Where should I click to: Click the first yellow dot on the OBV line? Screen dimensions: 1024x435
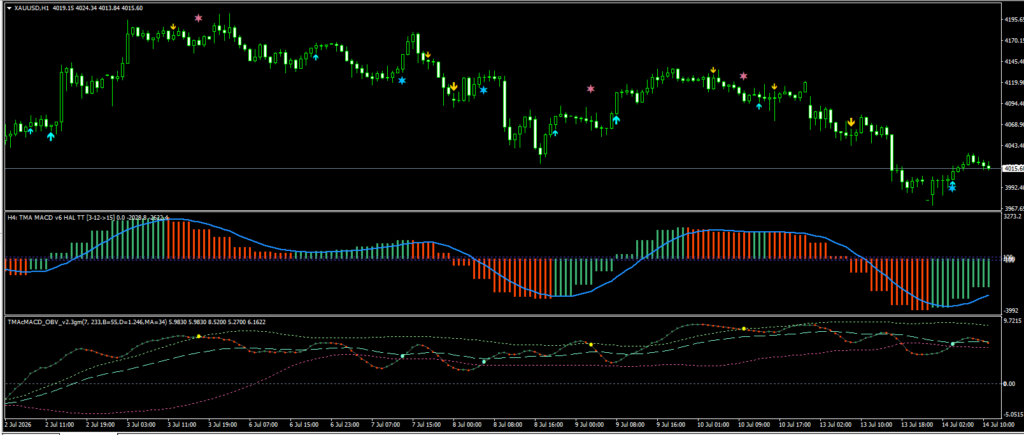click(x=199, y=336)
